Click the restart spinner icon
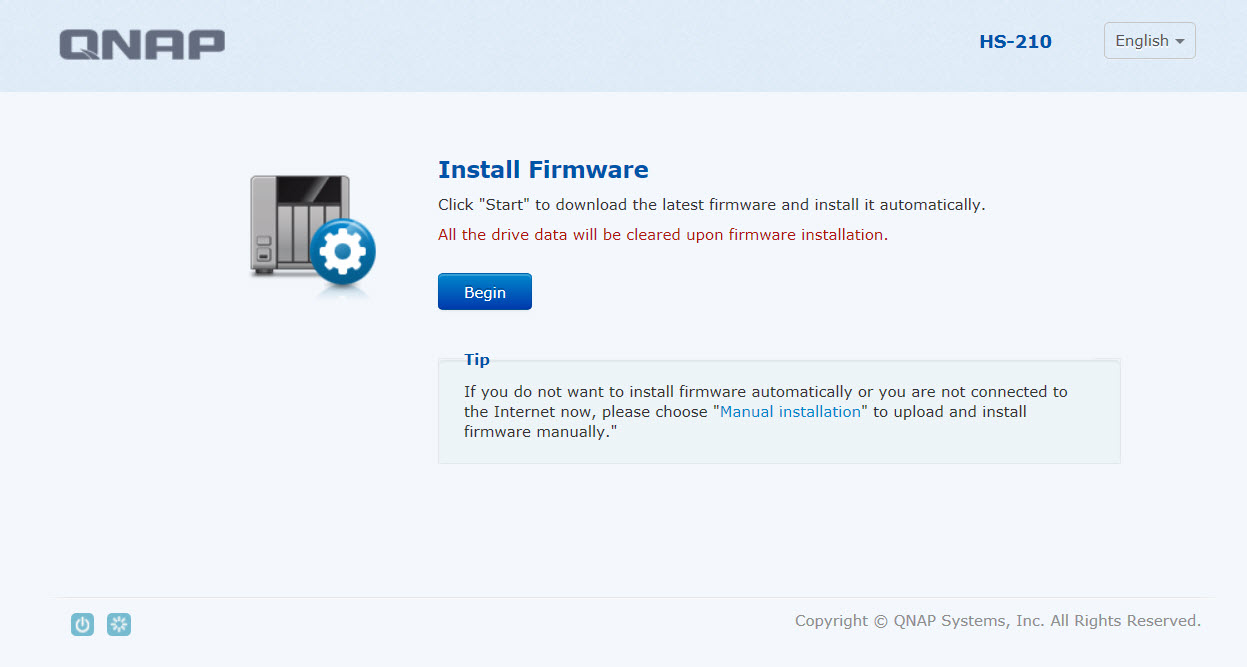1247x667 pixels. 119,625
